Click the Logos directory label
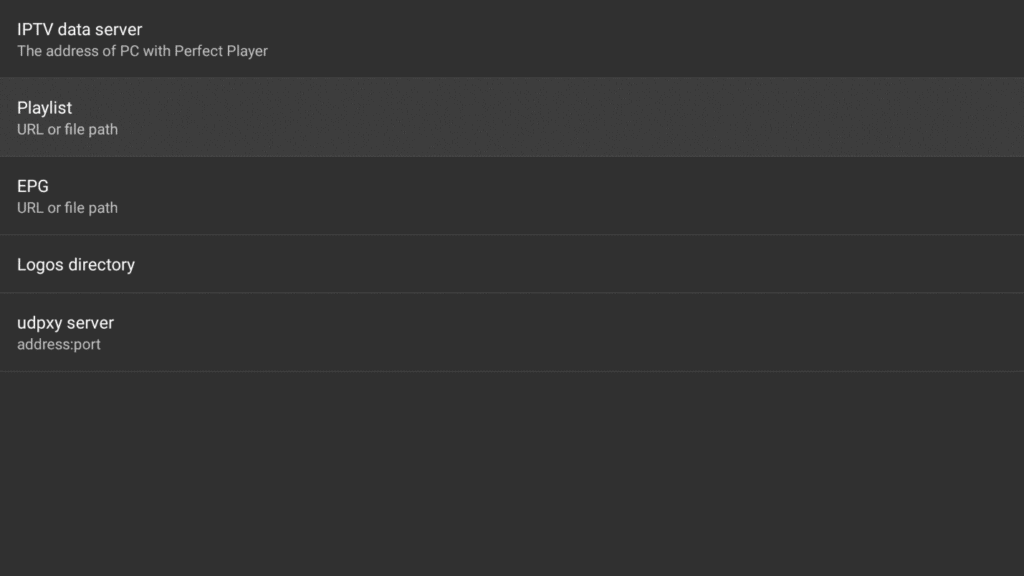Screen dimensions: 1024x576 tap(76, 264)
